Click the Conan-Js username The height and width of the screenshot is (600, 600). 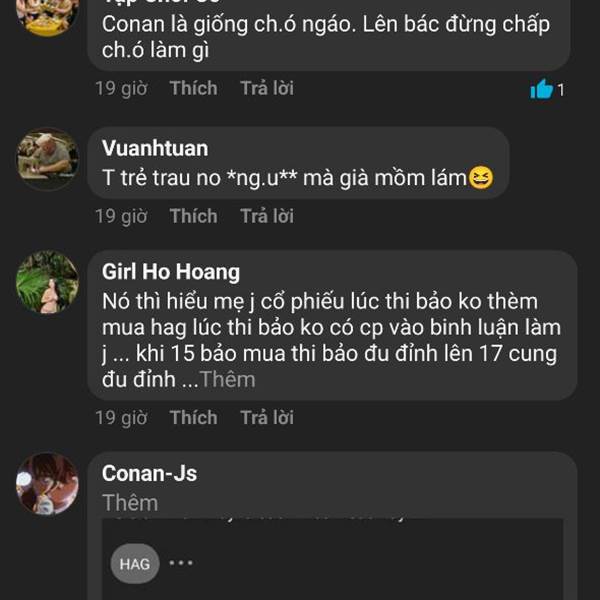(149, 474)
